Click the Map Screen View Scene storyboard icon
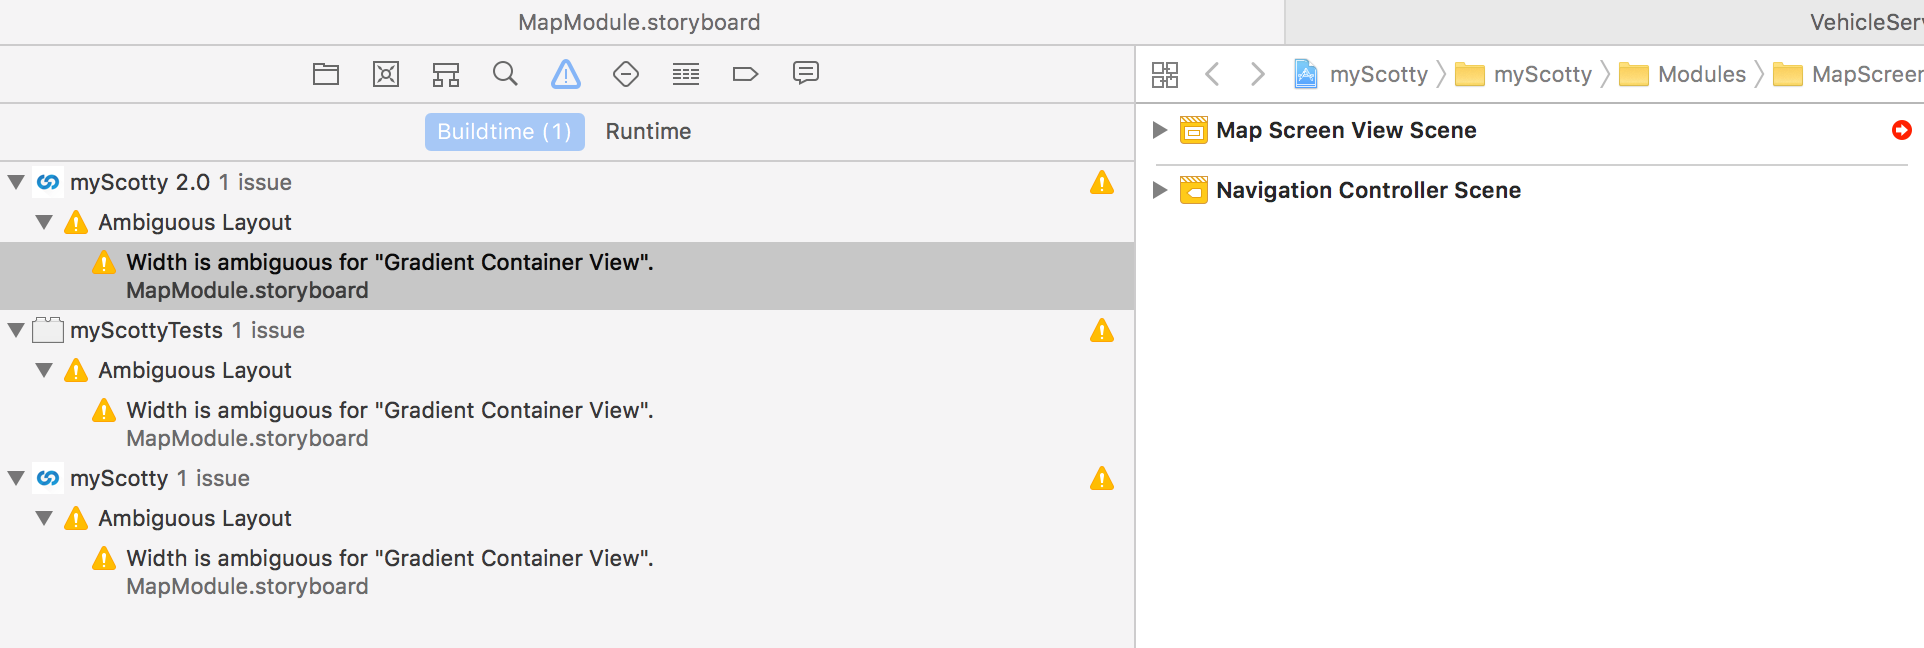The height and width of the screenshot is (648, 1924). pyautogui.click(x=1194, y=130)
